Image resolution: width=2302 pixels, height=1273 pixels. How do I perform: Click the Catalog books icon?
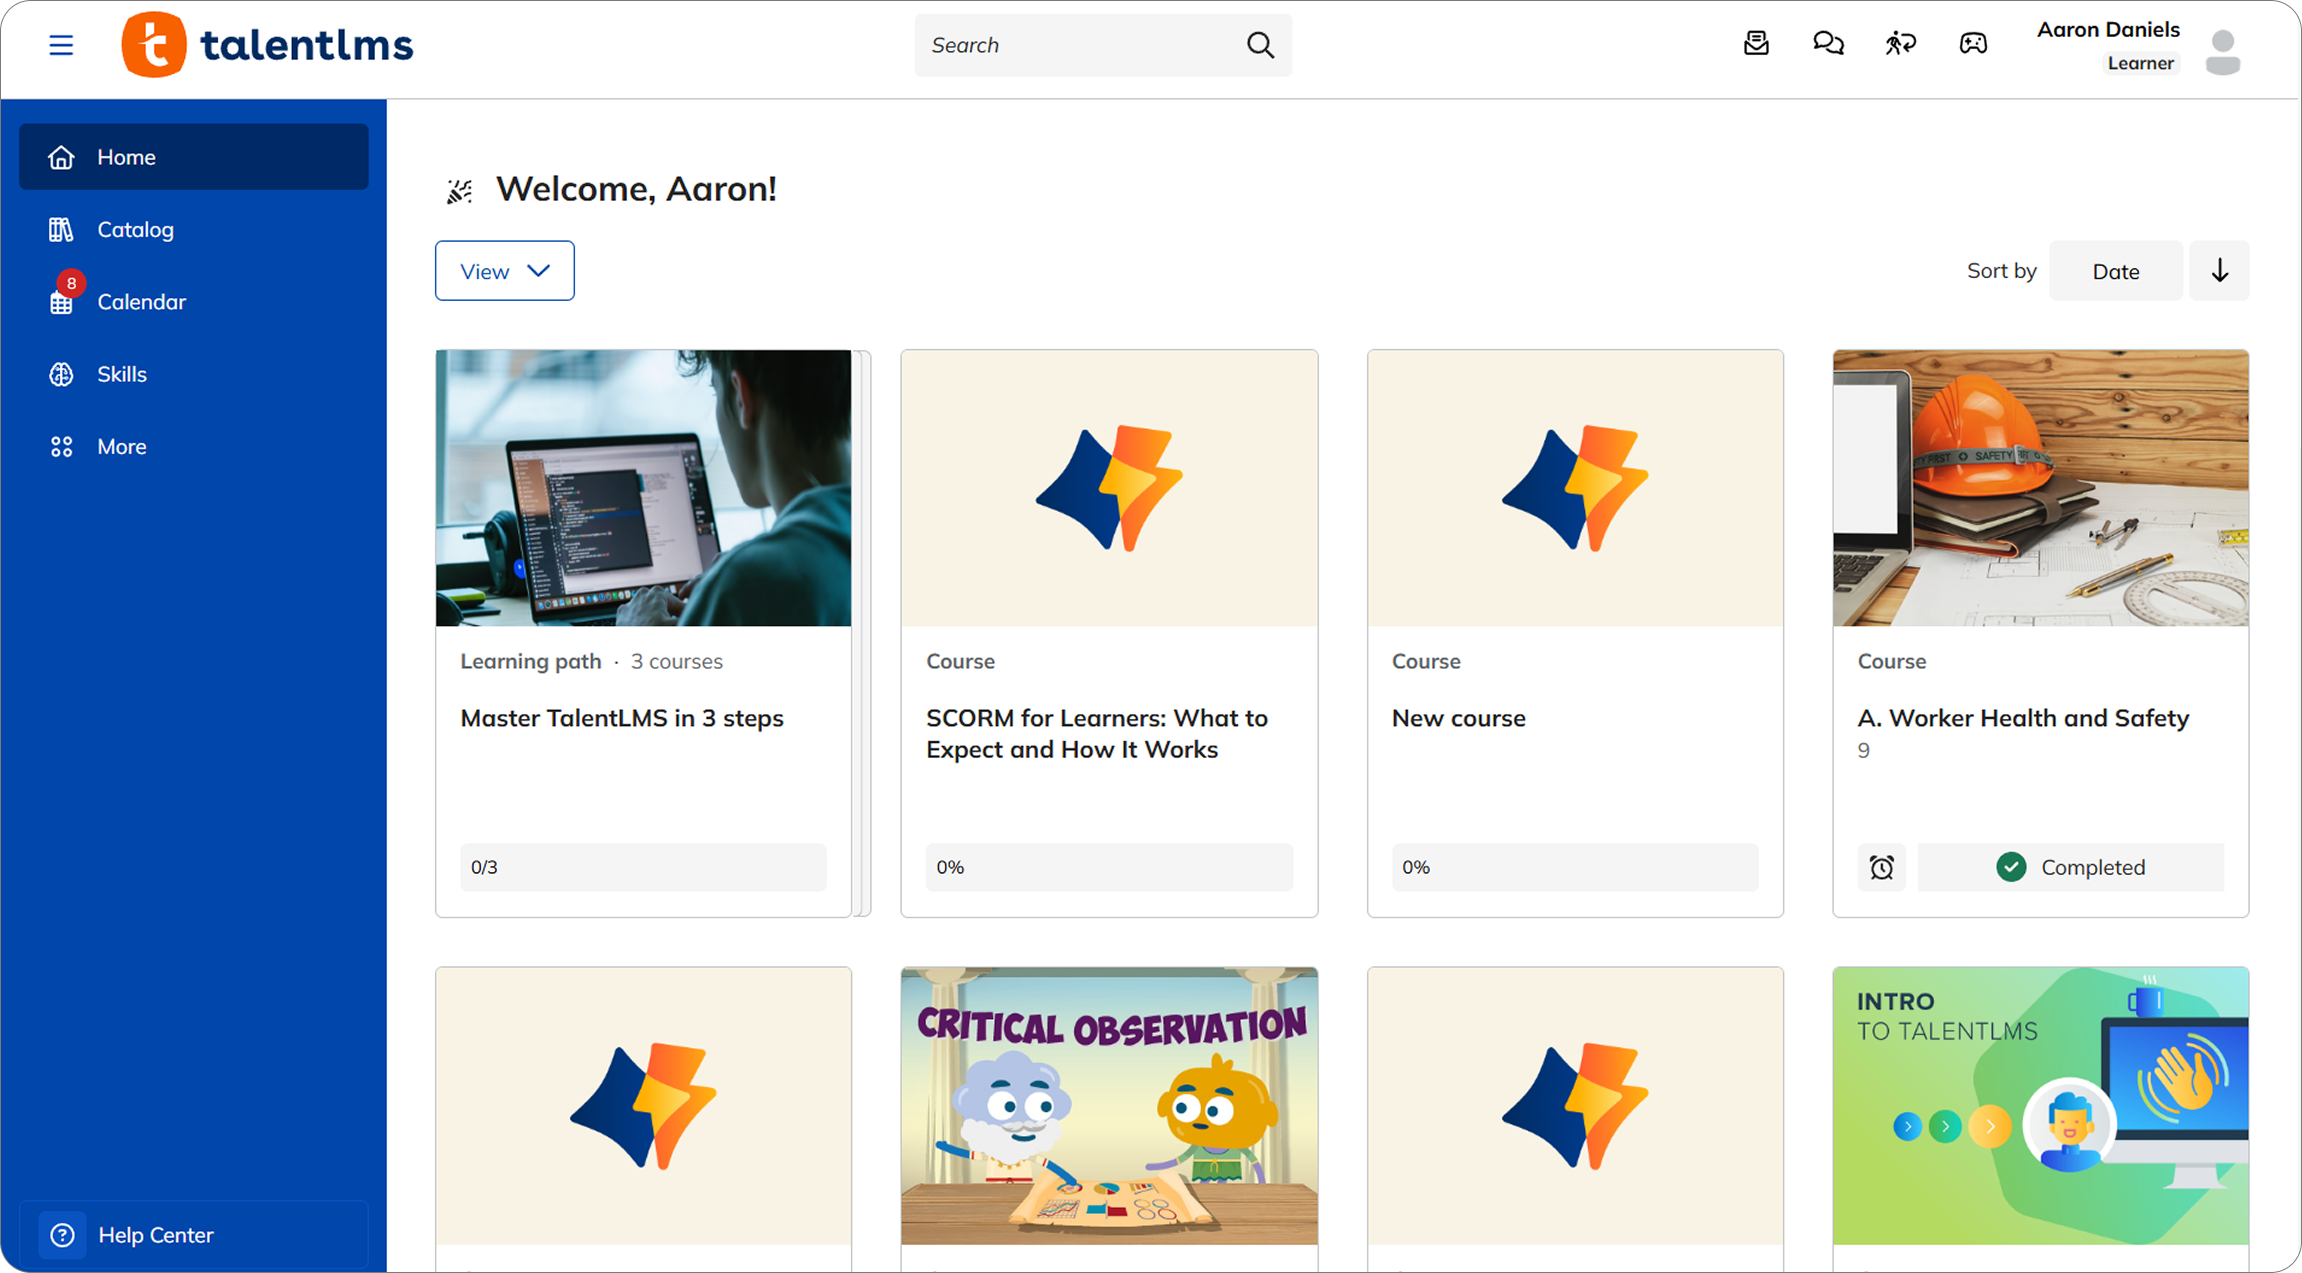click(61, 230)
